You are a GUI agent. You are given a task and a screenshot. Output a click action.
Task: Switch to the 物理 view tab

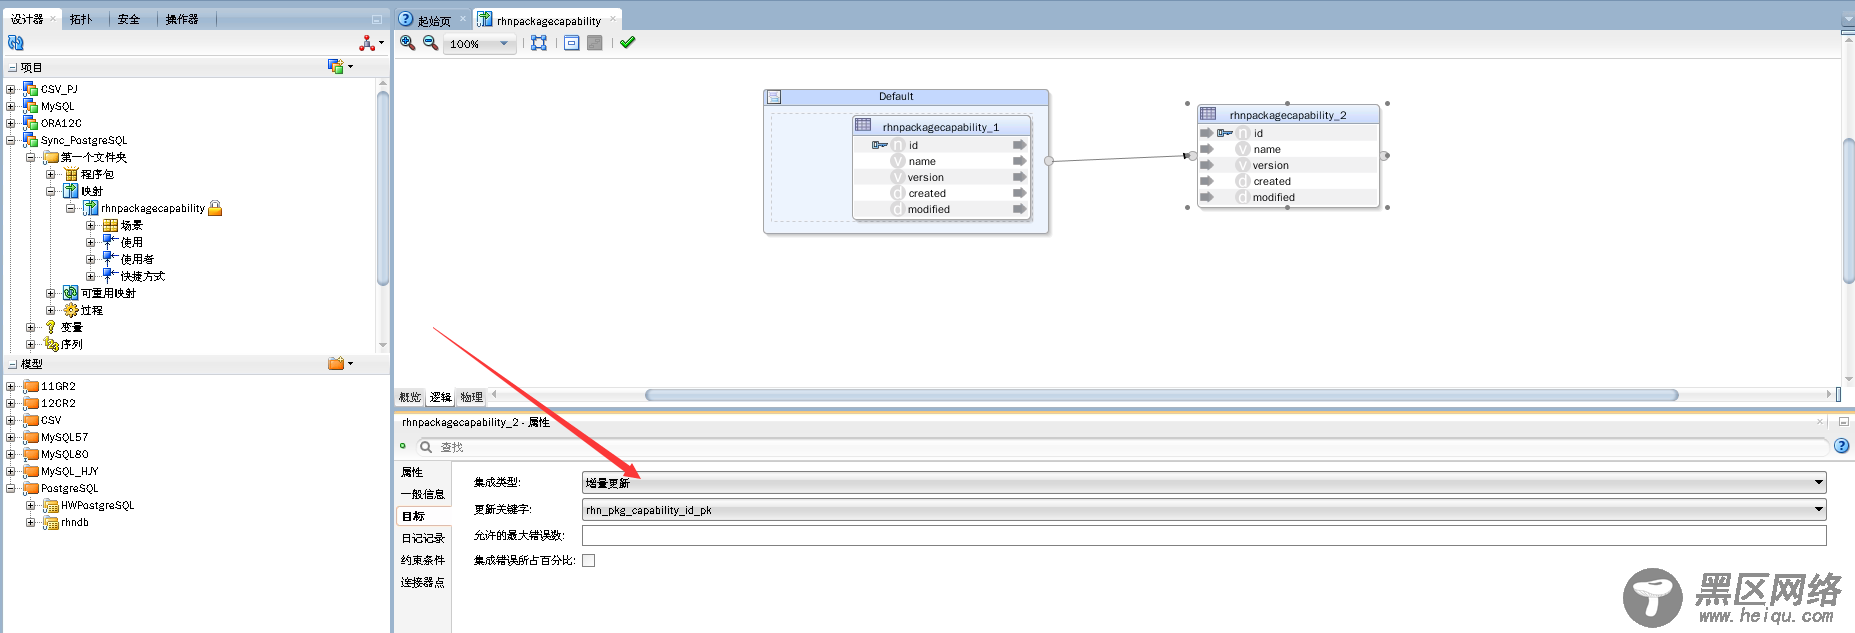(x=472, y=397)
